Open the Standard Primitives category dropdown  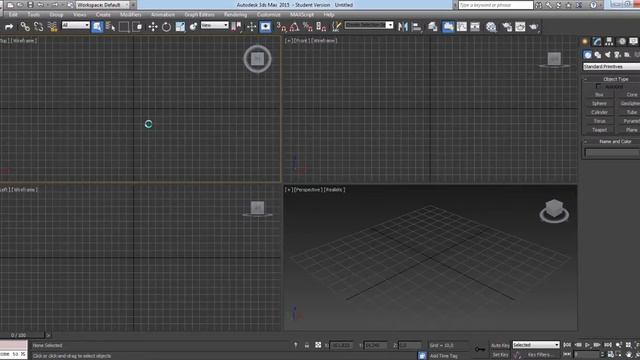[x=611, y=67]
